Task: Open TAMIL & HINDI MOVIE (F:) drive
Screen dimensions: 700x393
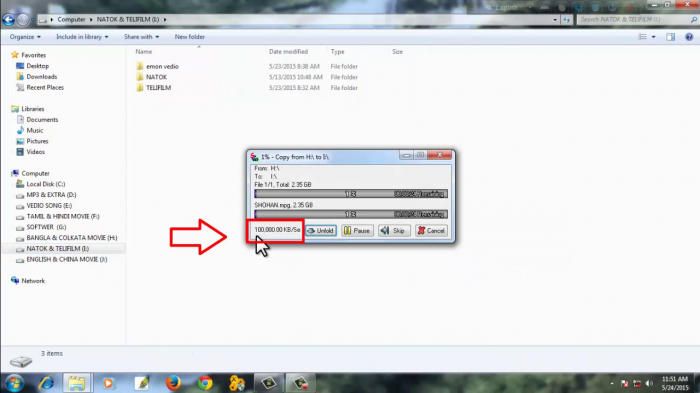Action: pos(62,216)
